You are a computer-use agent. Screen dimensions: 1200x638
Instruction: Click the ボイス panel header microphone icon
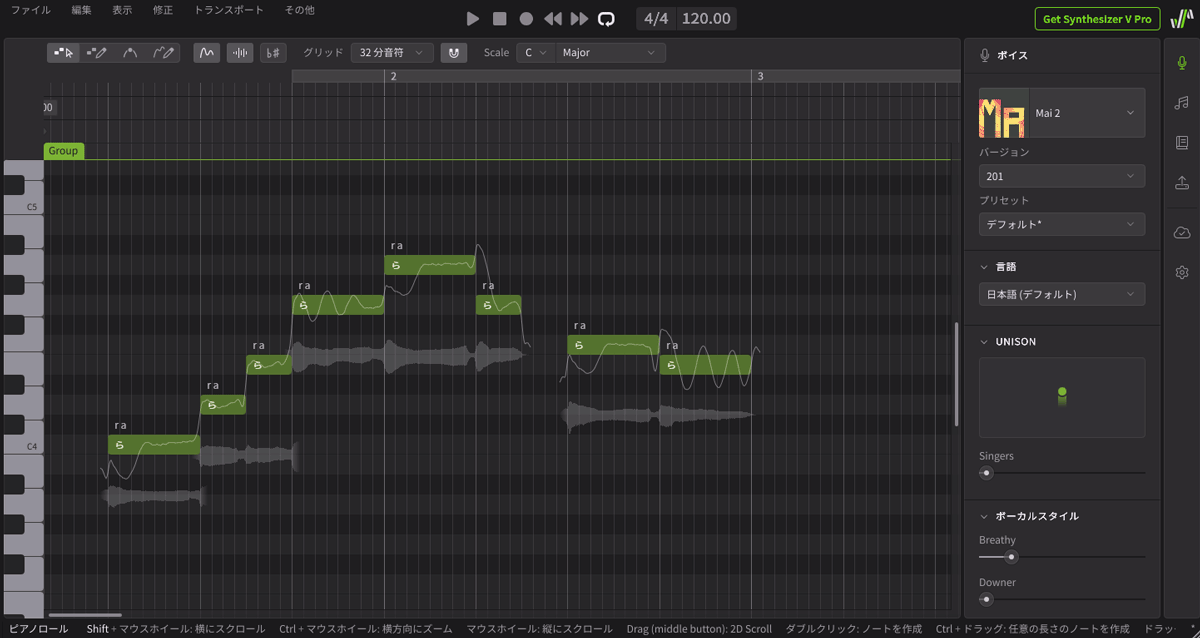coord(986,55)
